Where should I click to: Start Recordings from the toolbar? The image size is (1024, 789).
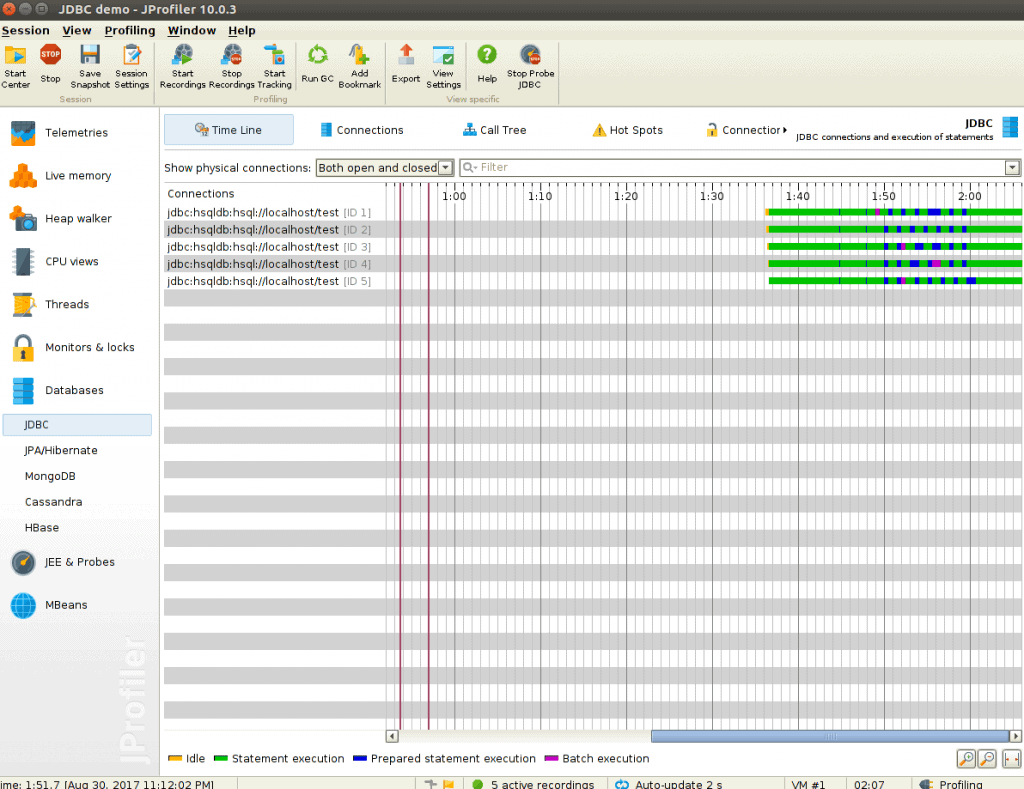click(182, 67)
